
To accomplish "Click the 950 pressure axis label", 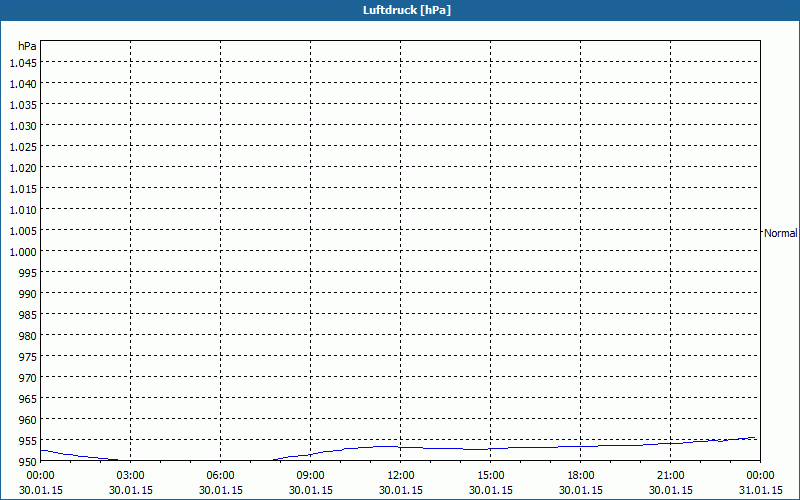I will click(x=29, y=462).
